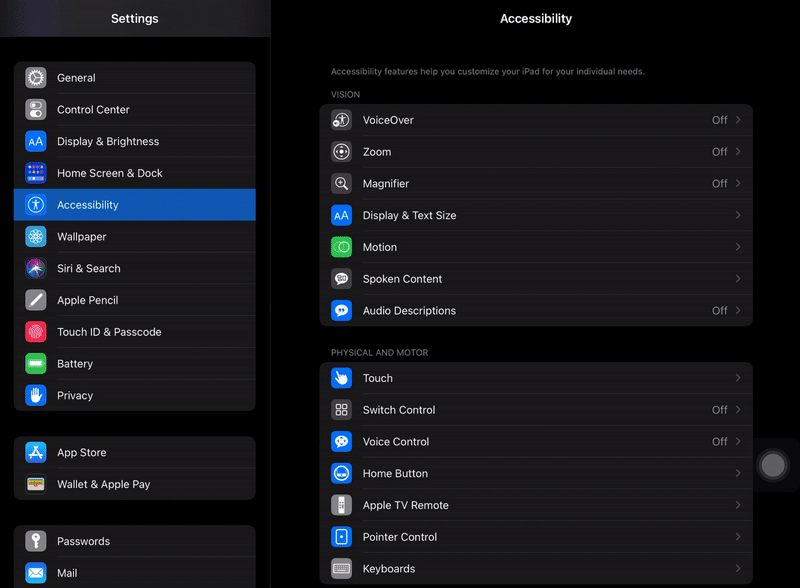The height and width of the screenshot is (588, 800).
Task: Click the Touch ID & Passcode fingerprint icon
Action: (37, 331)
